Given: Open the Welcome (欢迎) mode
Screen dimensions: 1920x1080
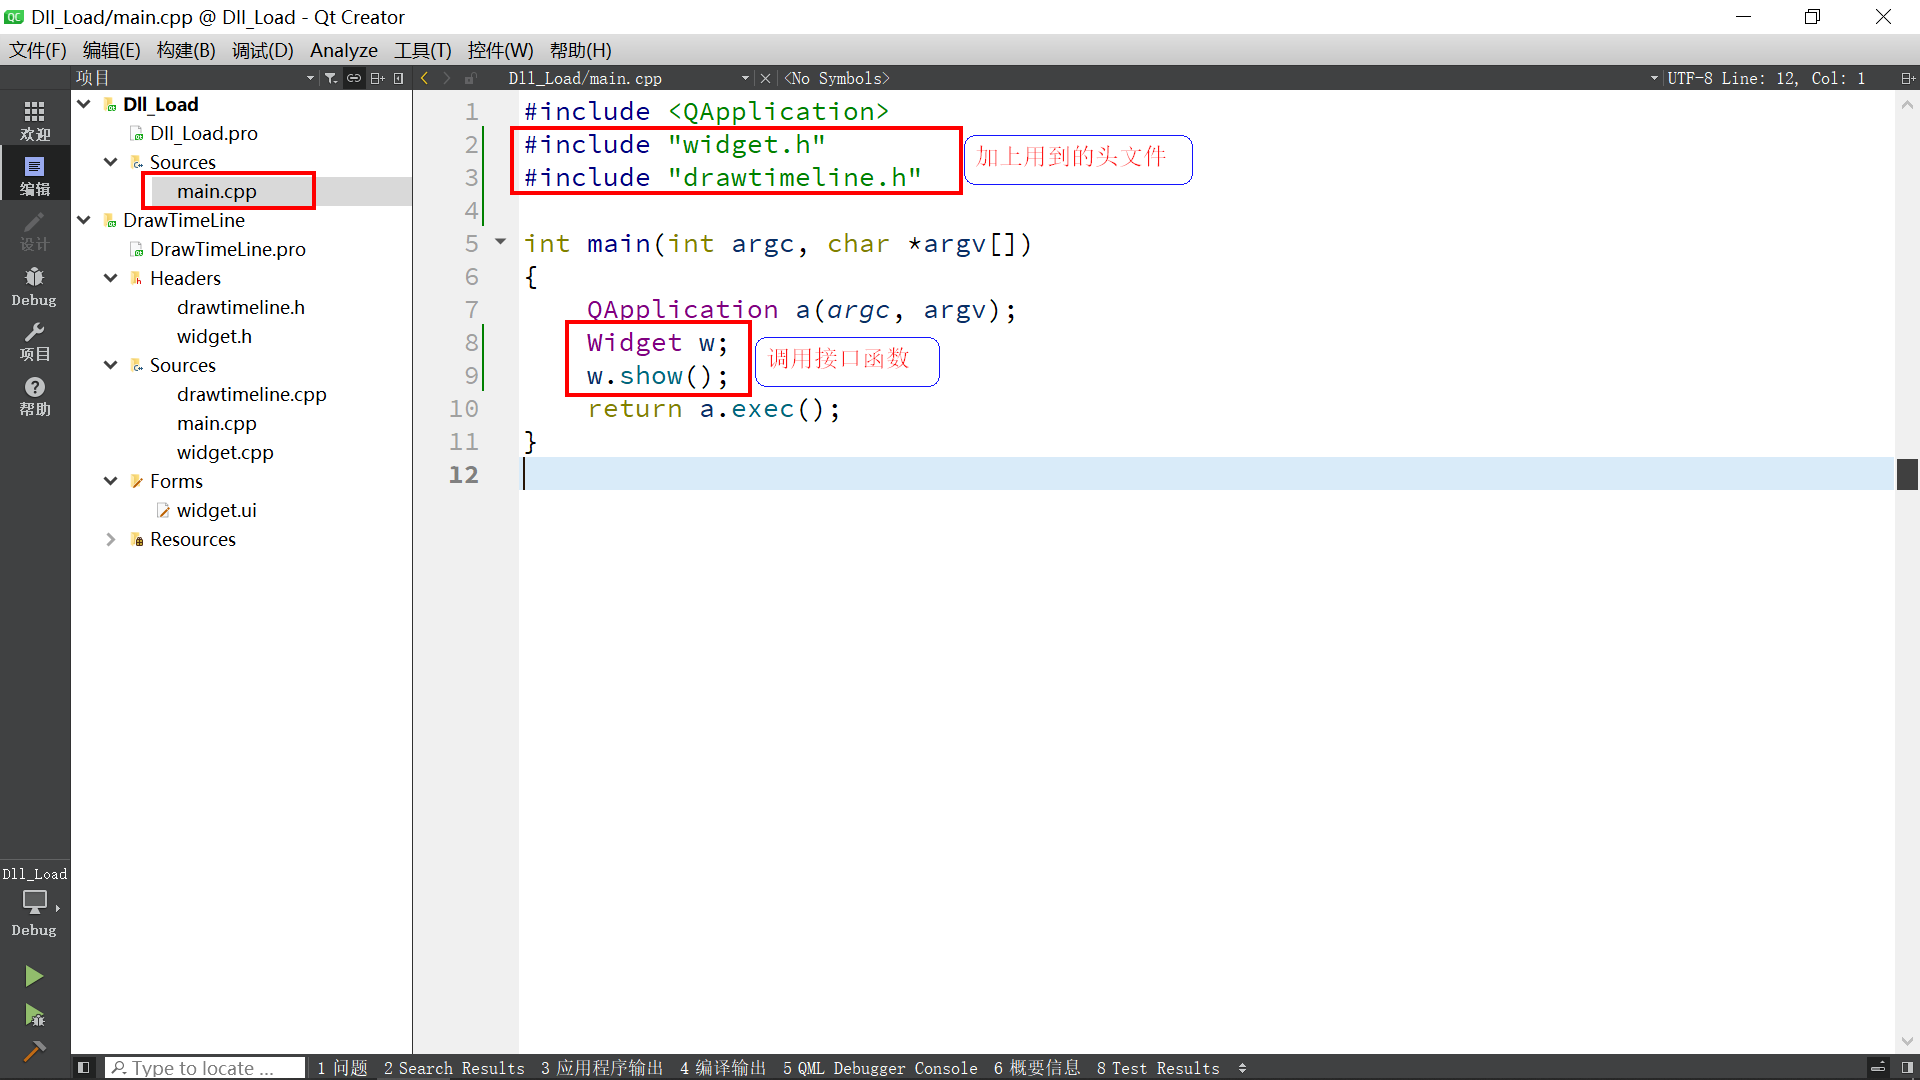Looking at the screenshot, I should [x=34, y=120].
